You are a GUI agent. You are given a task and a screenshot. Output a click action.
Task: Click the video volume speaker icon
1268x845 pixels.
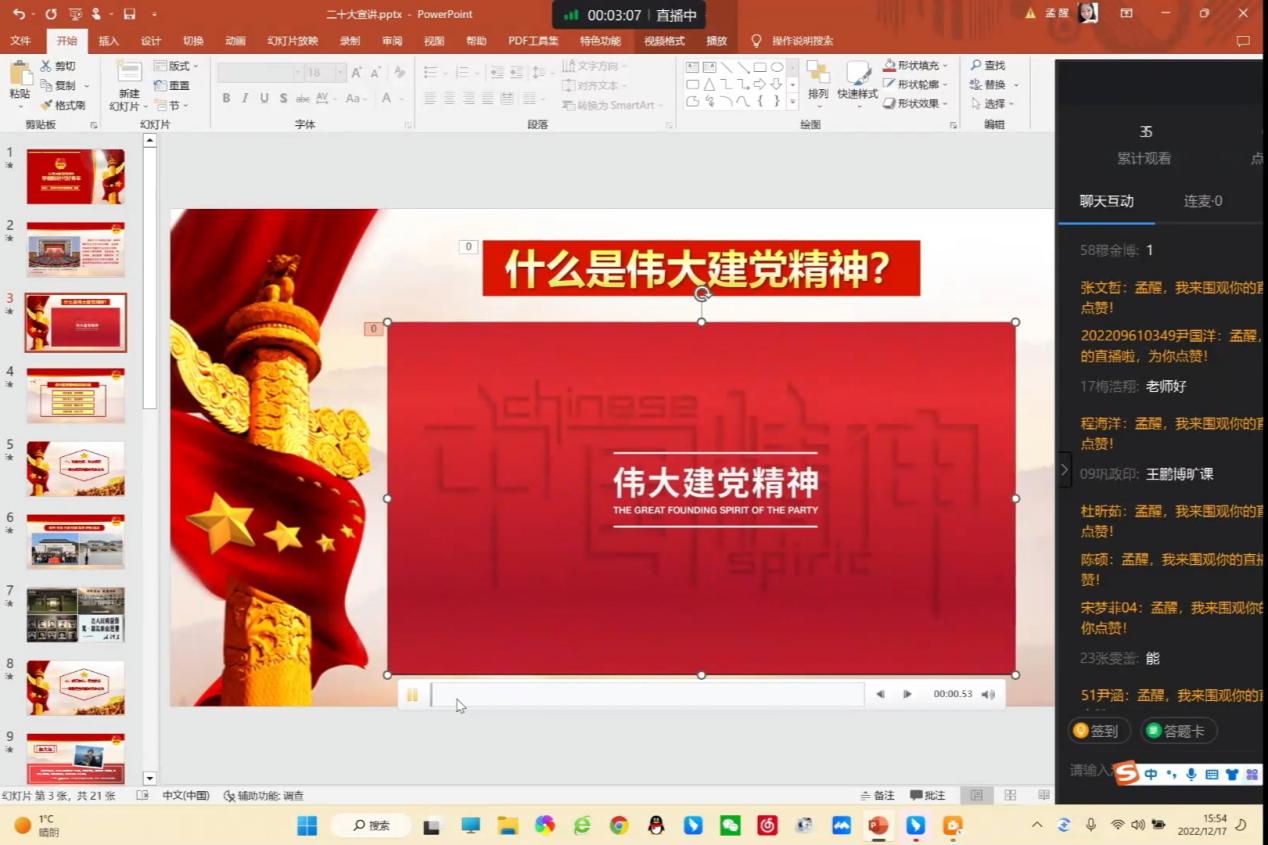click(988, 695)
